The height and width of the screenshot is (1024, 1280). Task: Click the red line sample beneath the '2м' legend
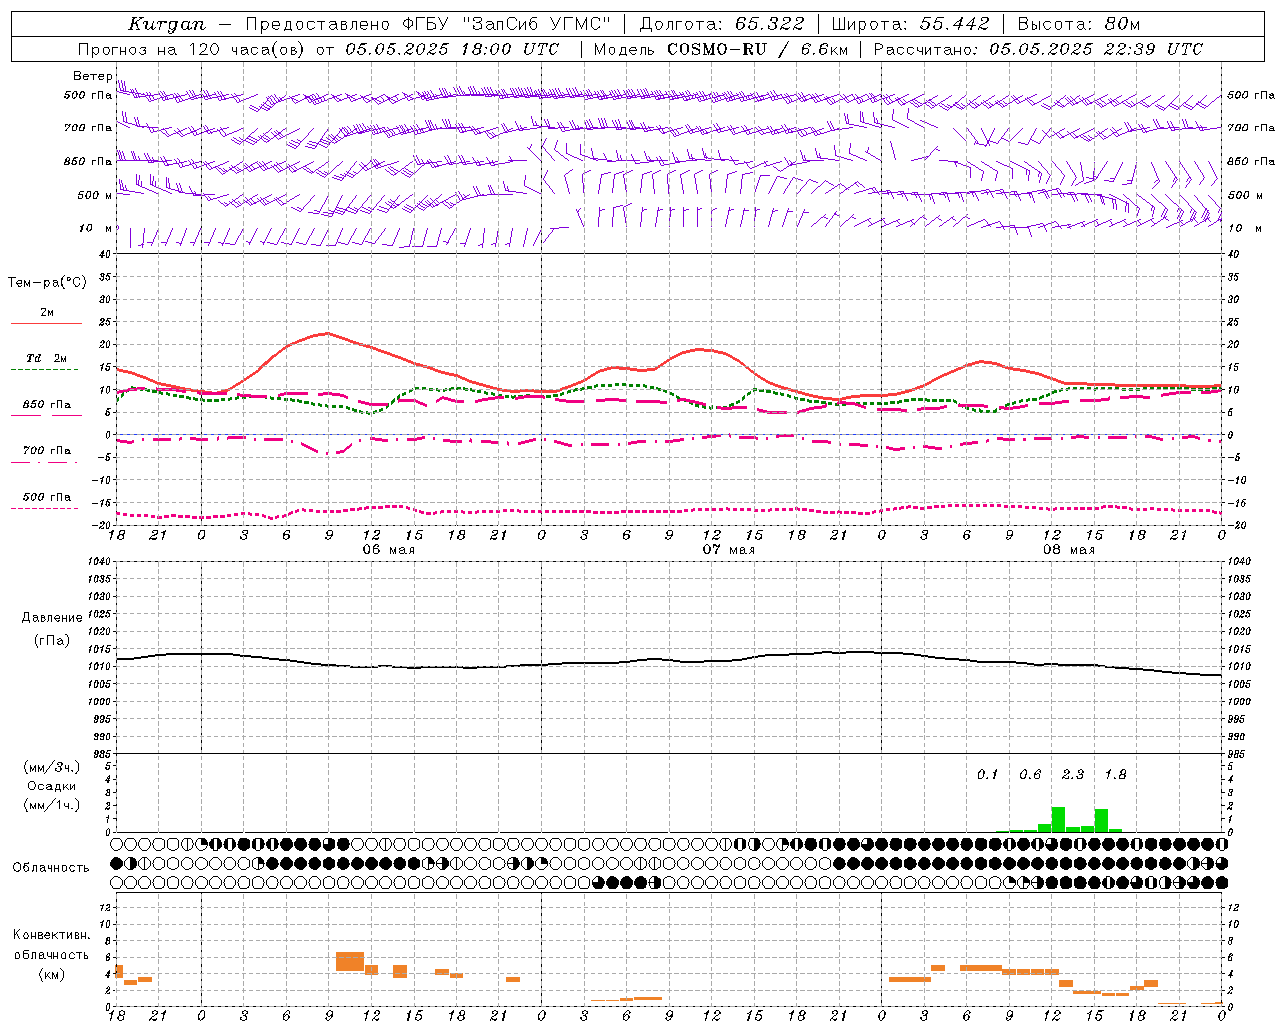pos(45,324)
